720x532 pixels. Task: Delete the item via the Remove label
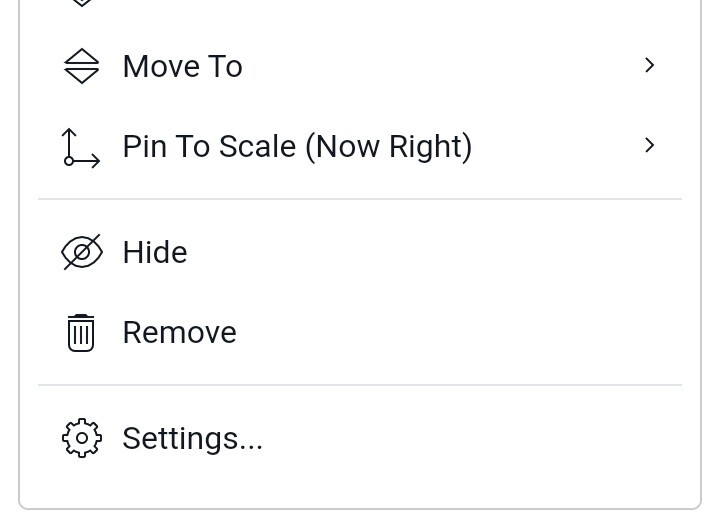tap(179, 333)
